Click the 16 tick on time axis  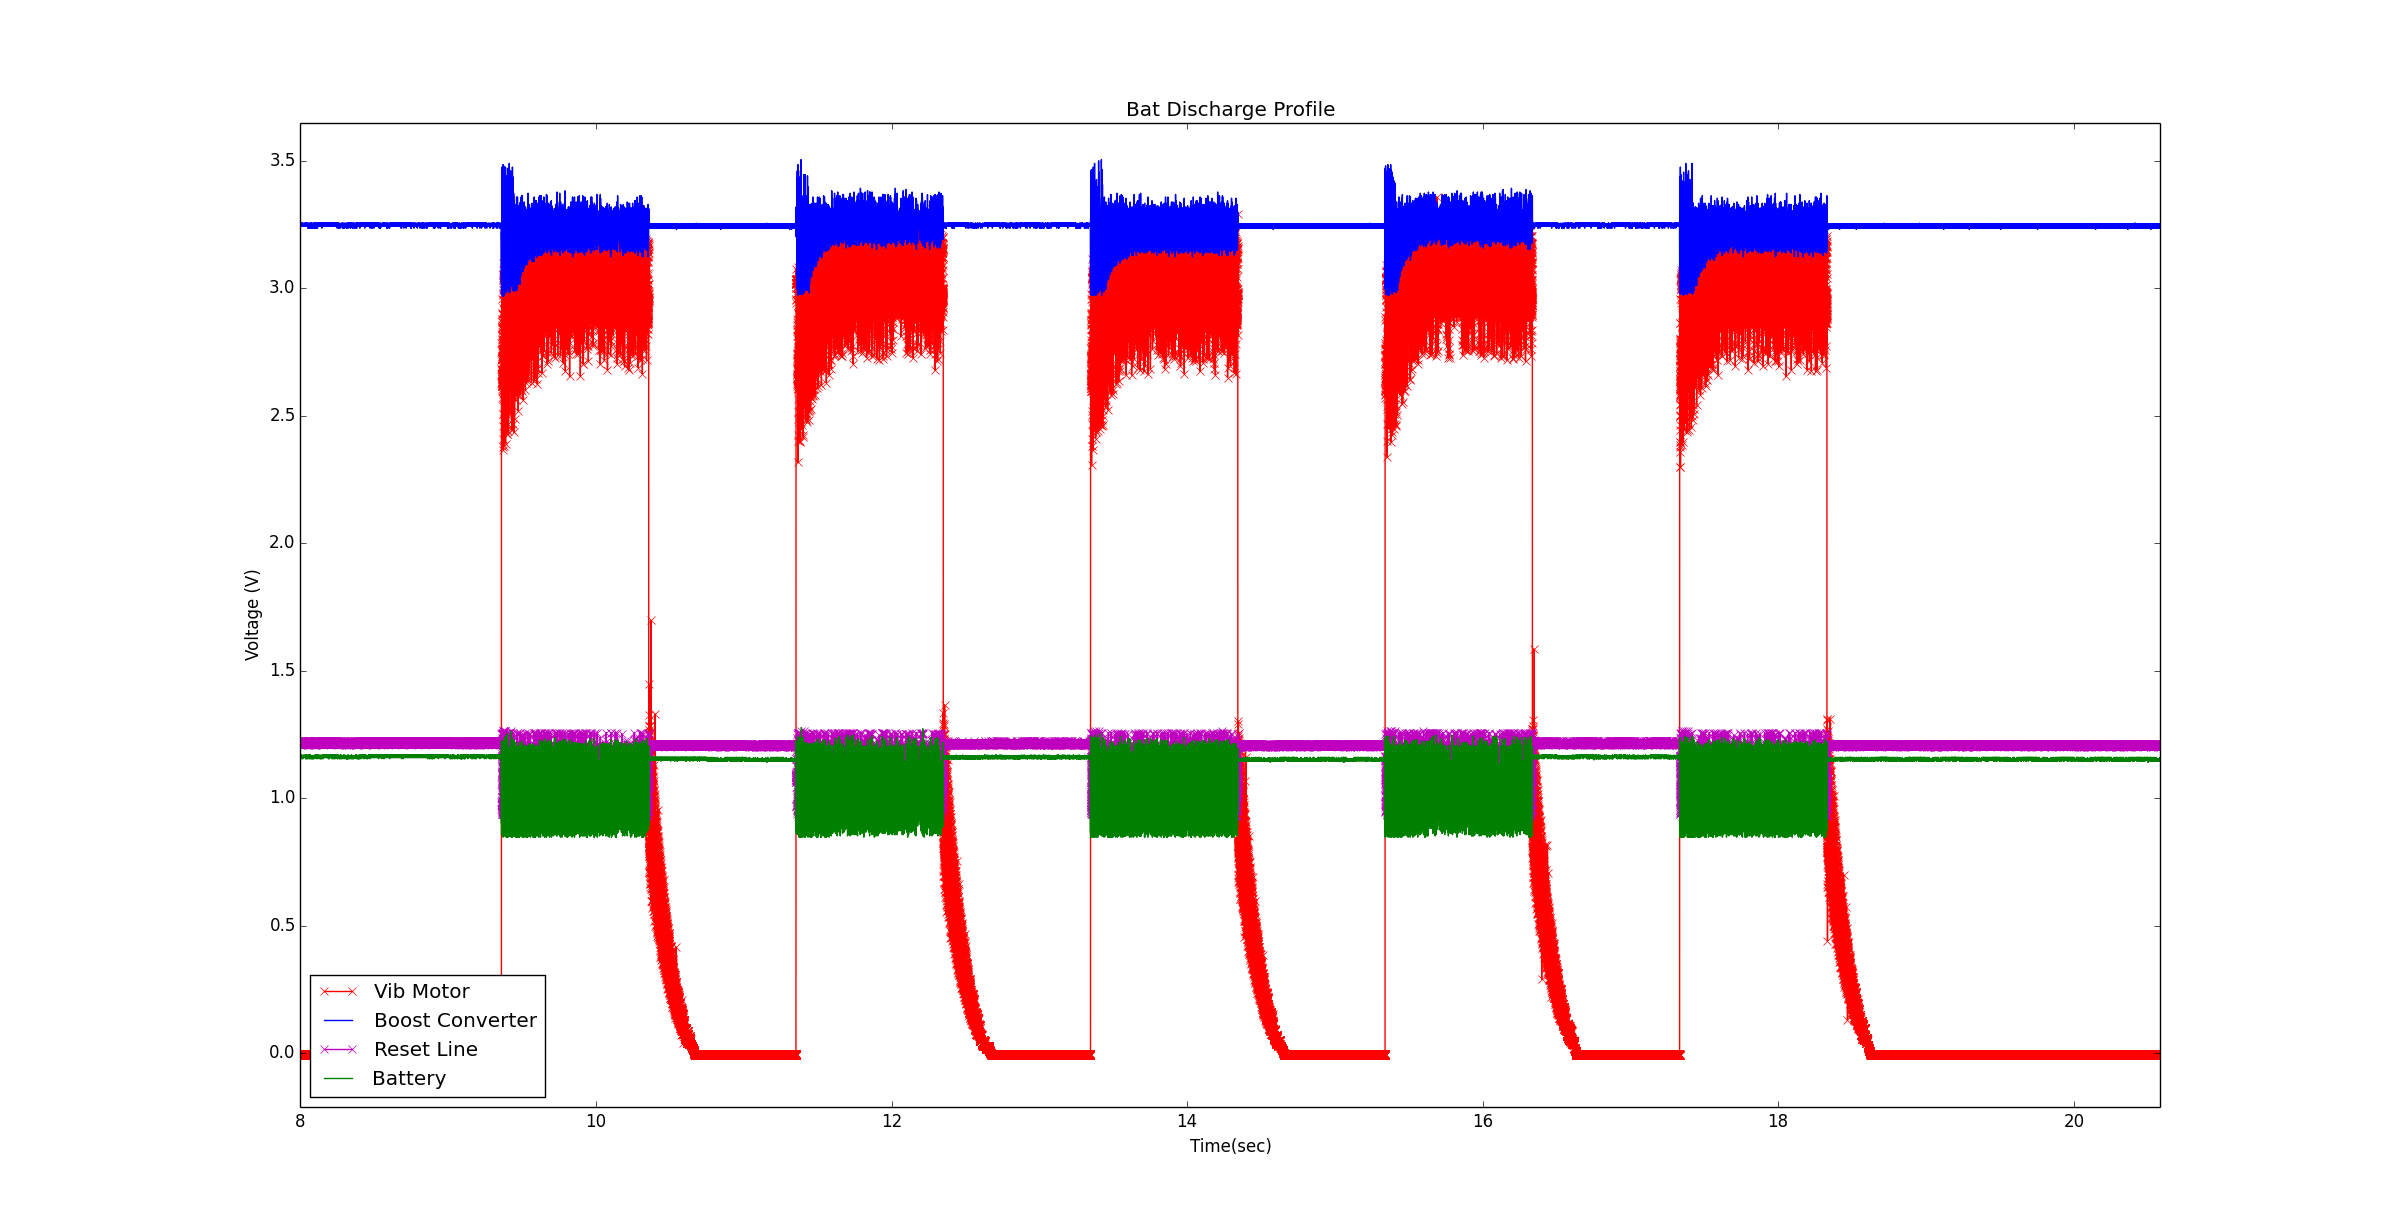coord(1483,1122)
